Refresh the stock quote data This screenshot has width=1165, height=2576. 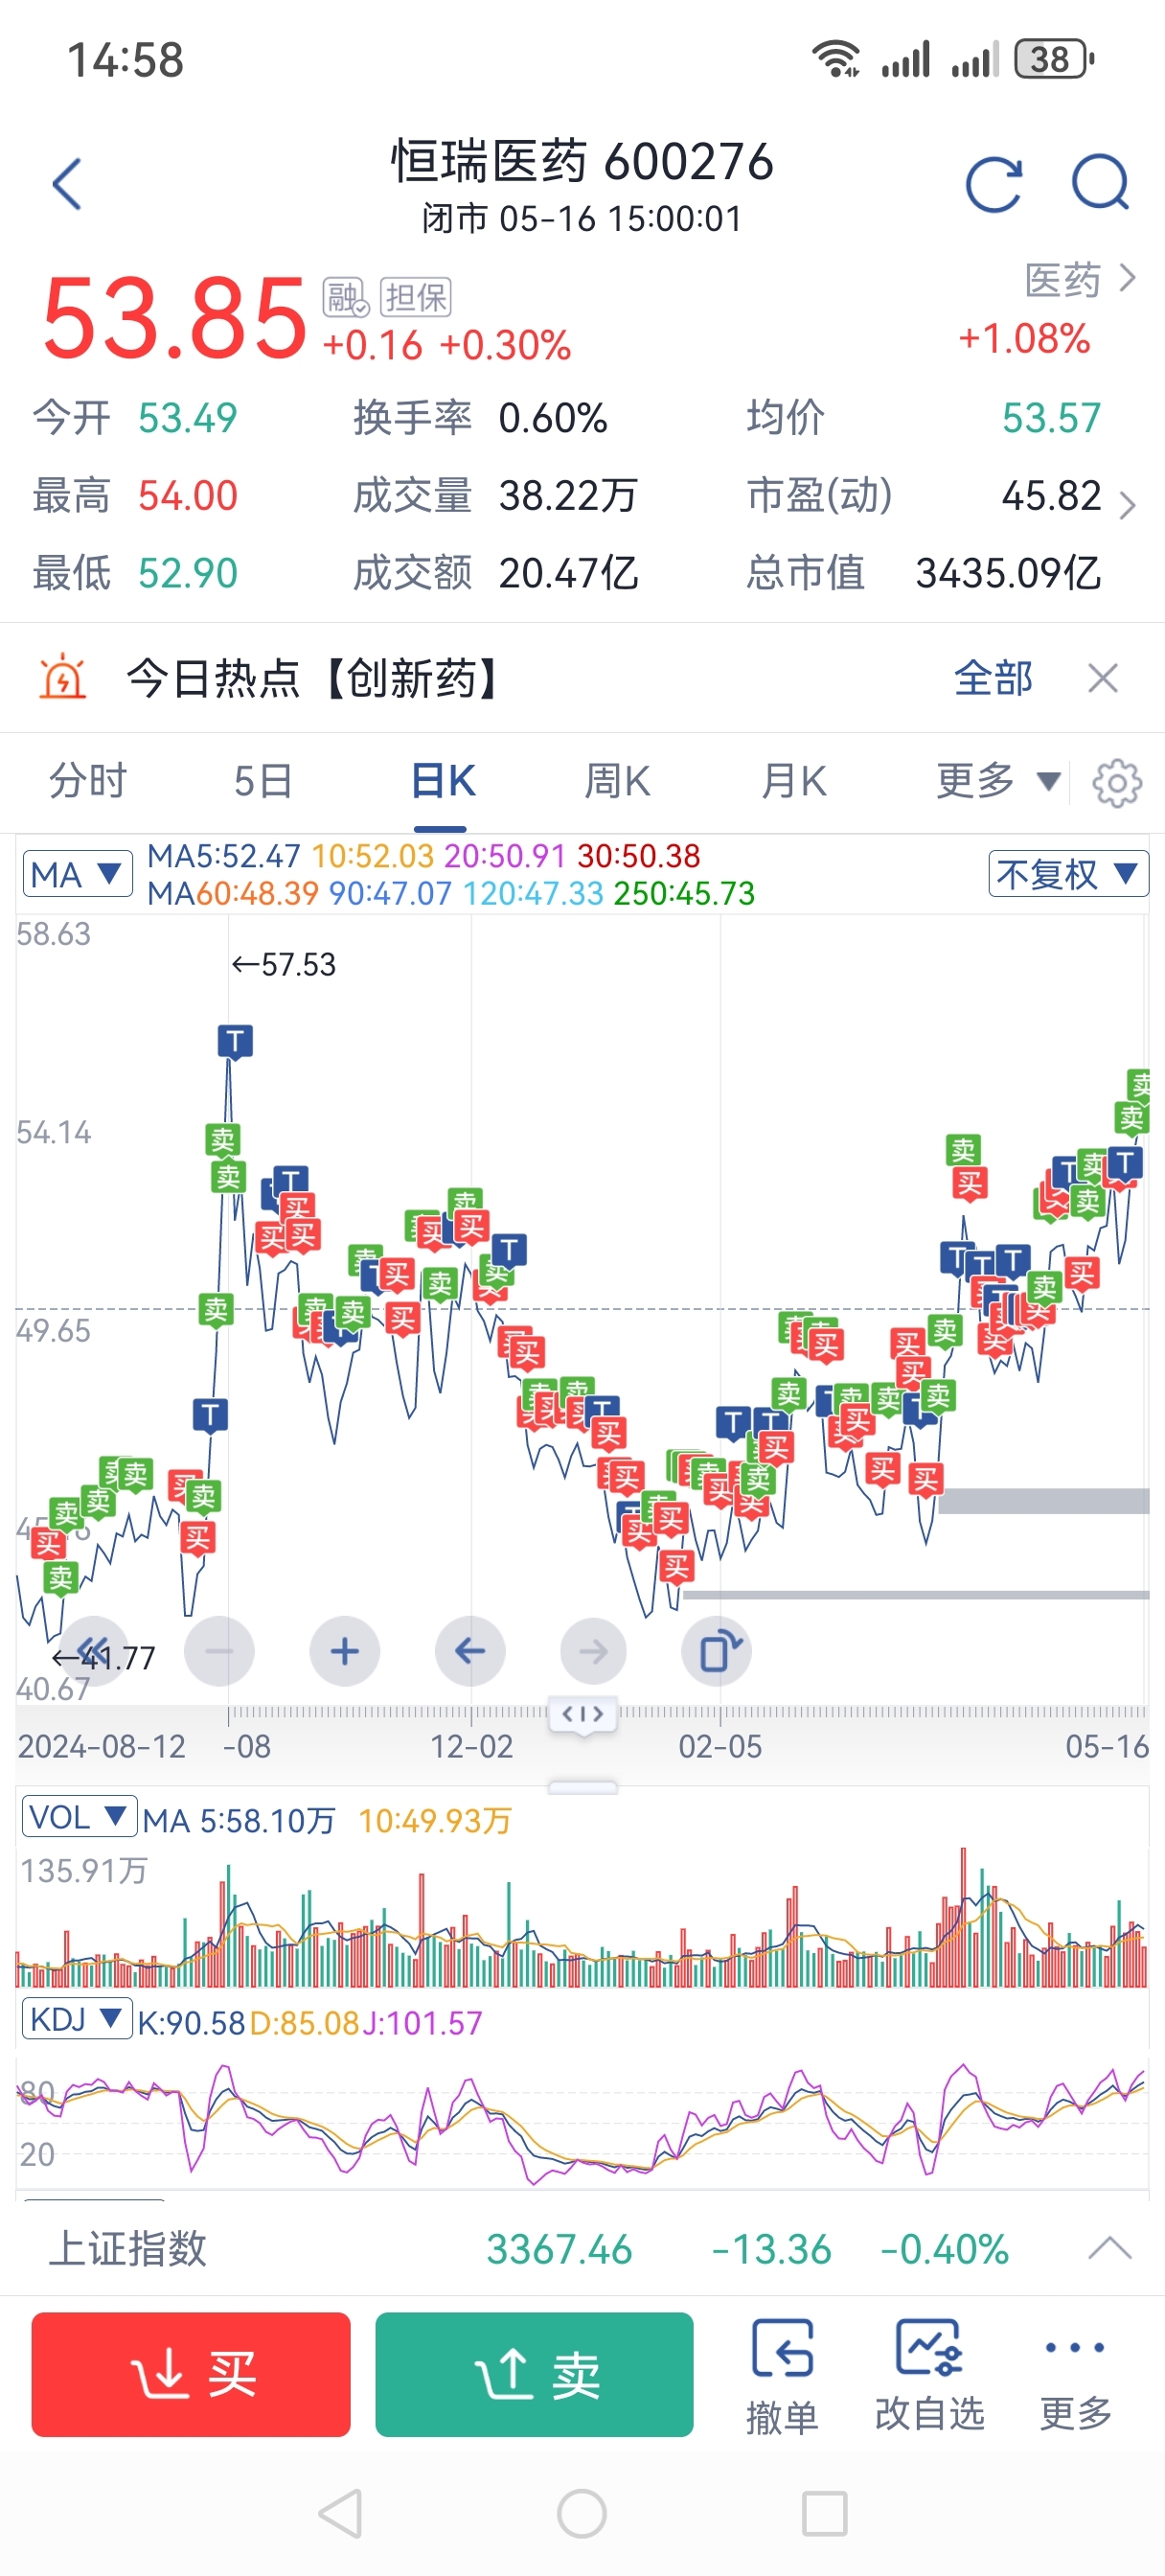[994, 184]
